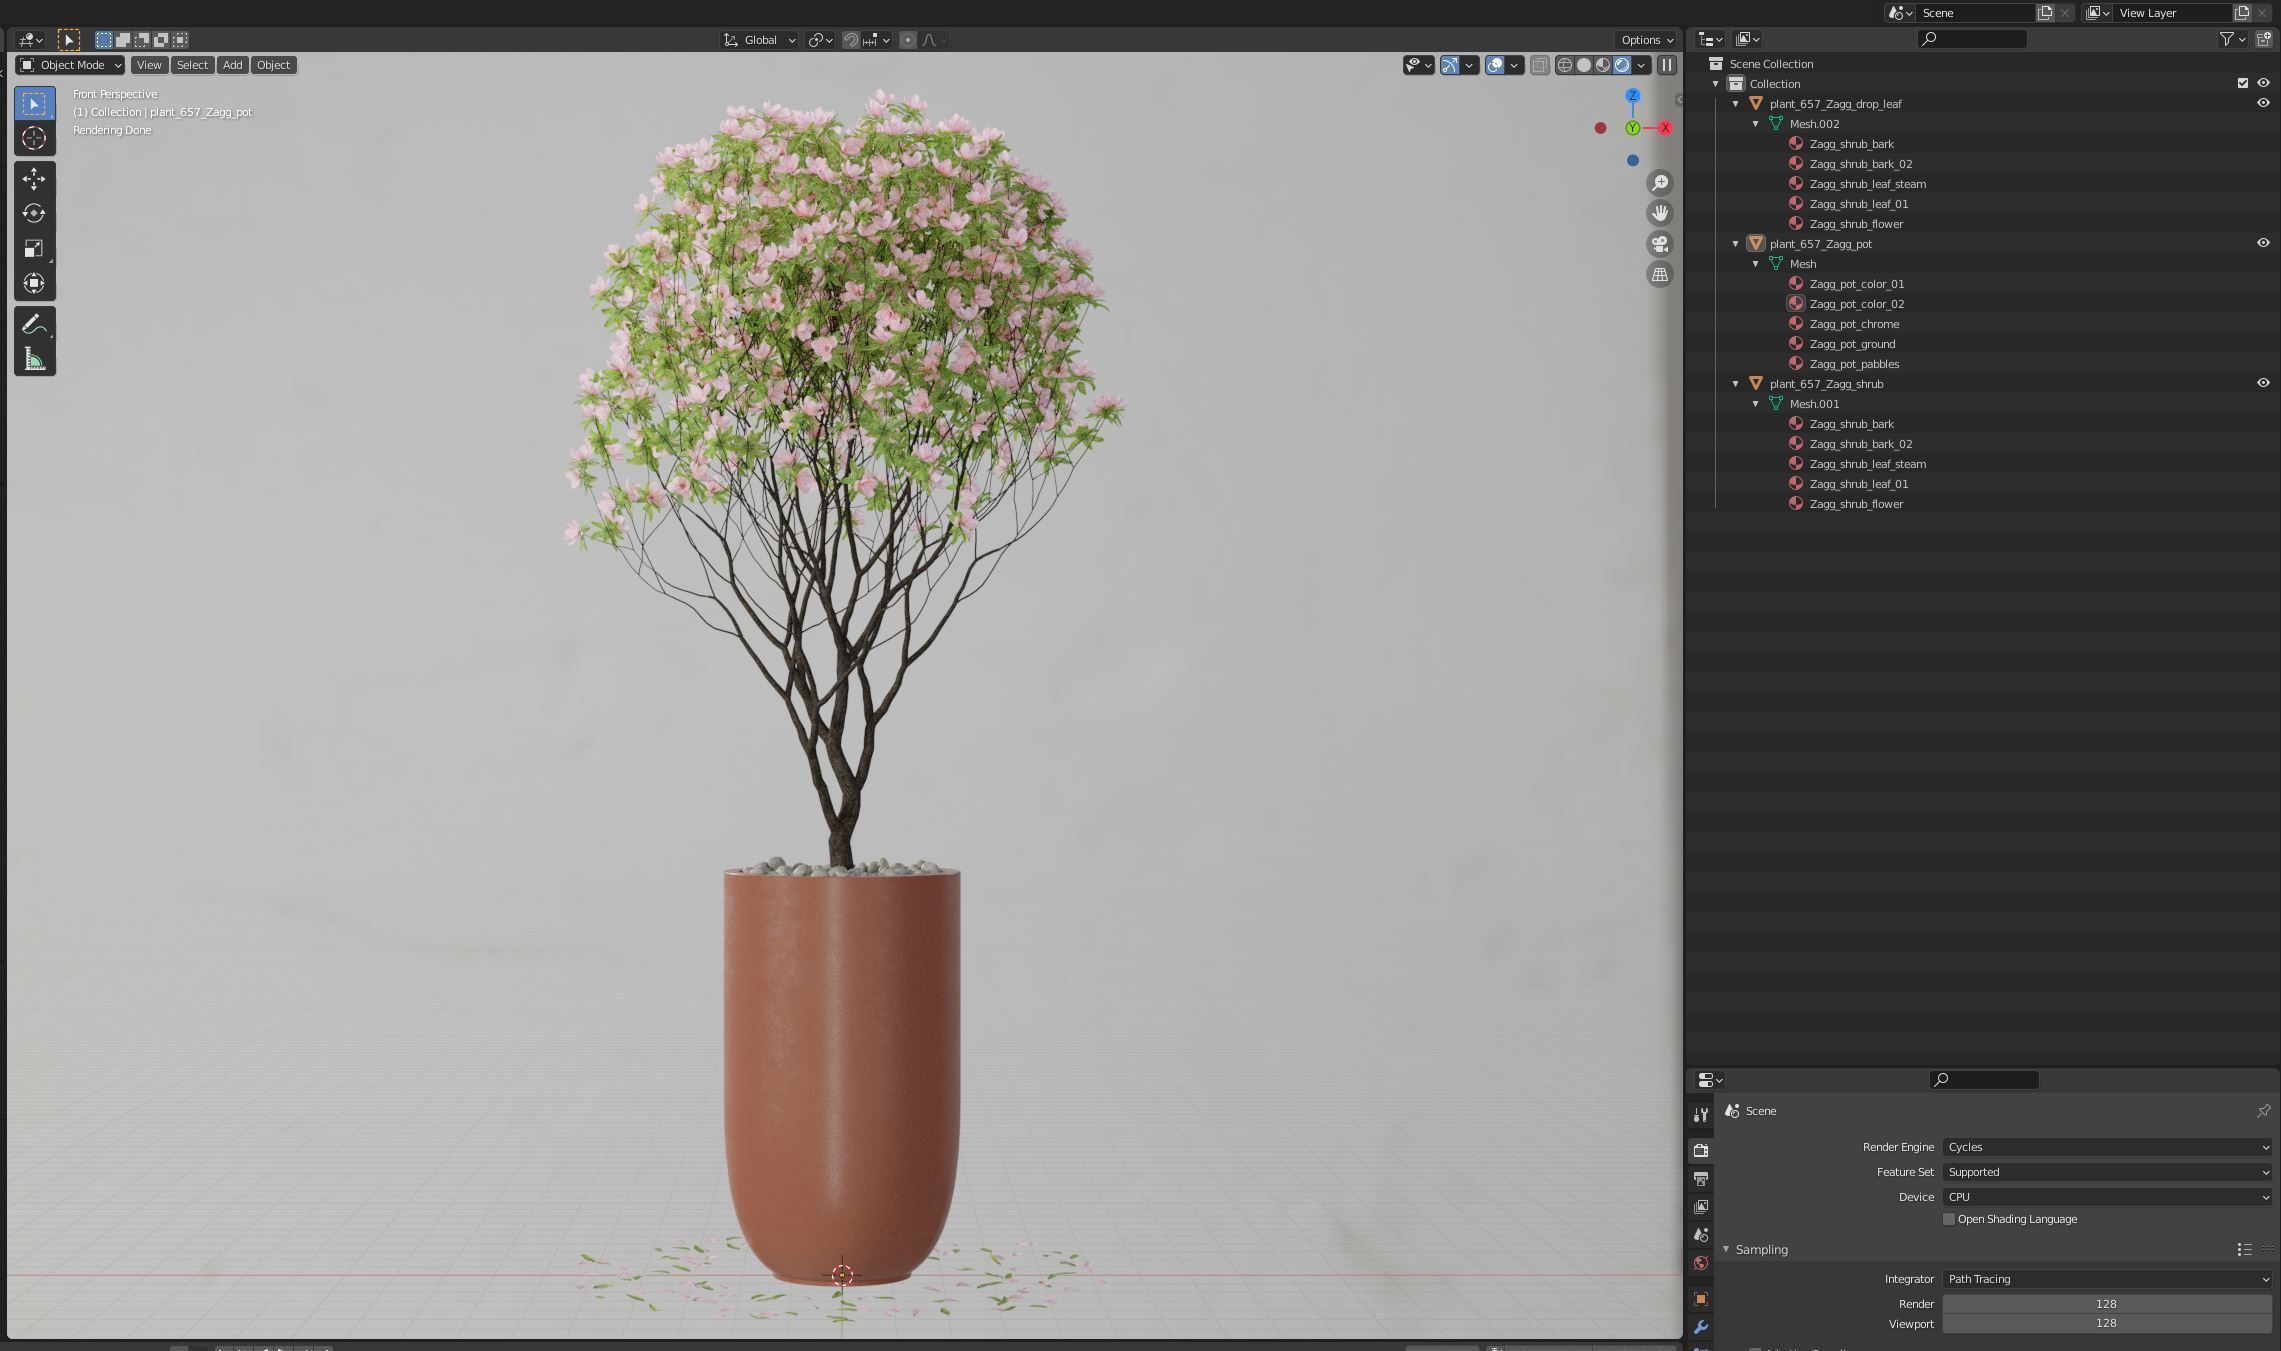Switch to rendered viewport shading

(x=1622, y=65)
